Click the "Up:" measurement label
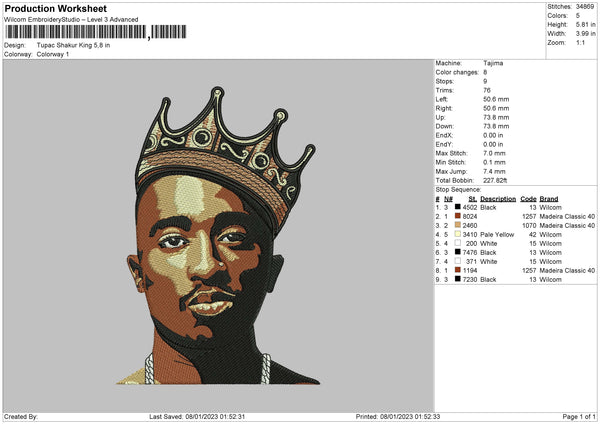The width and height of the screenshot is (600, 424). point(440,117)
